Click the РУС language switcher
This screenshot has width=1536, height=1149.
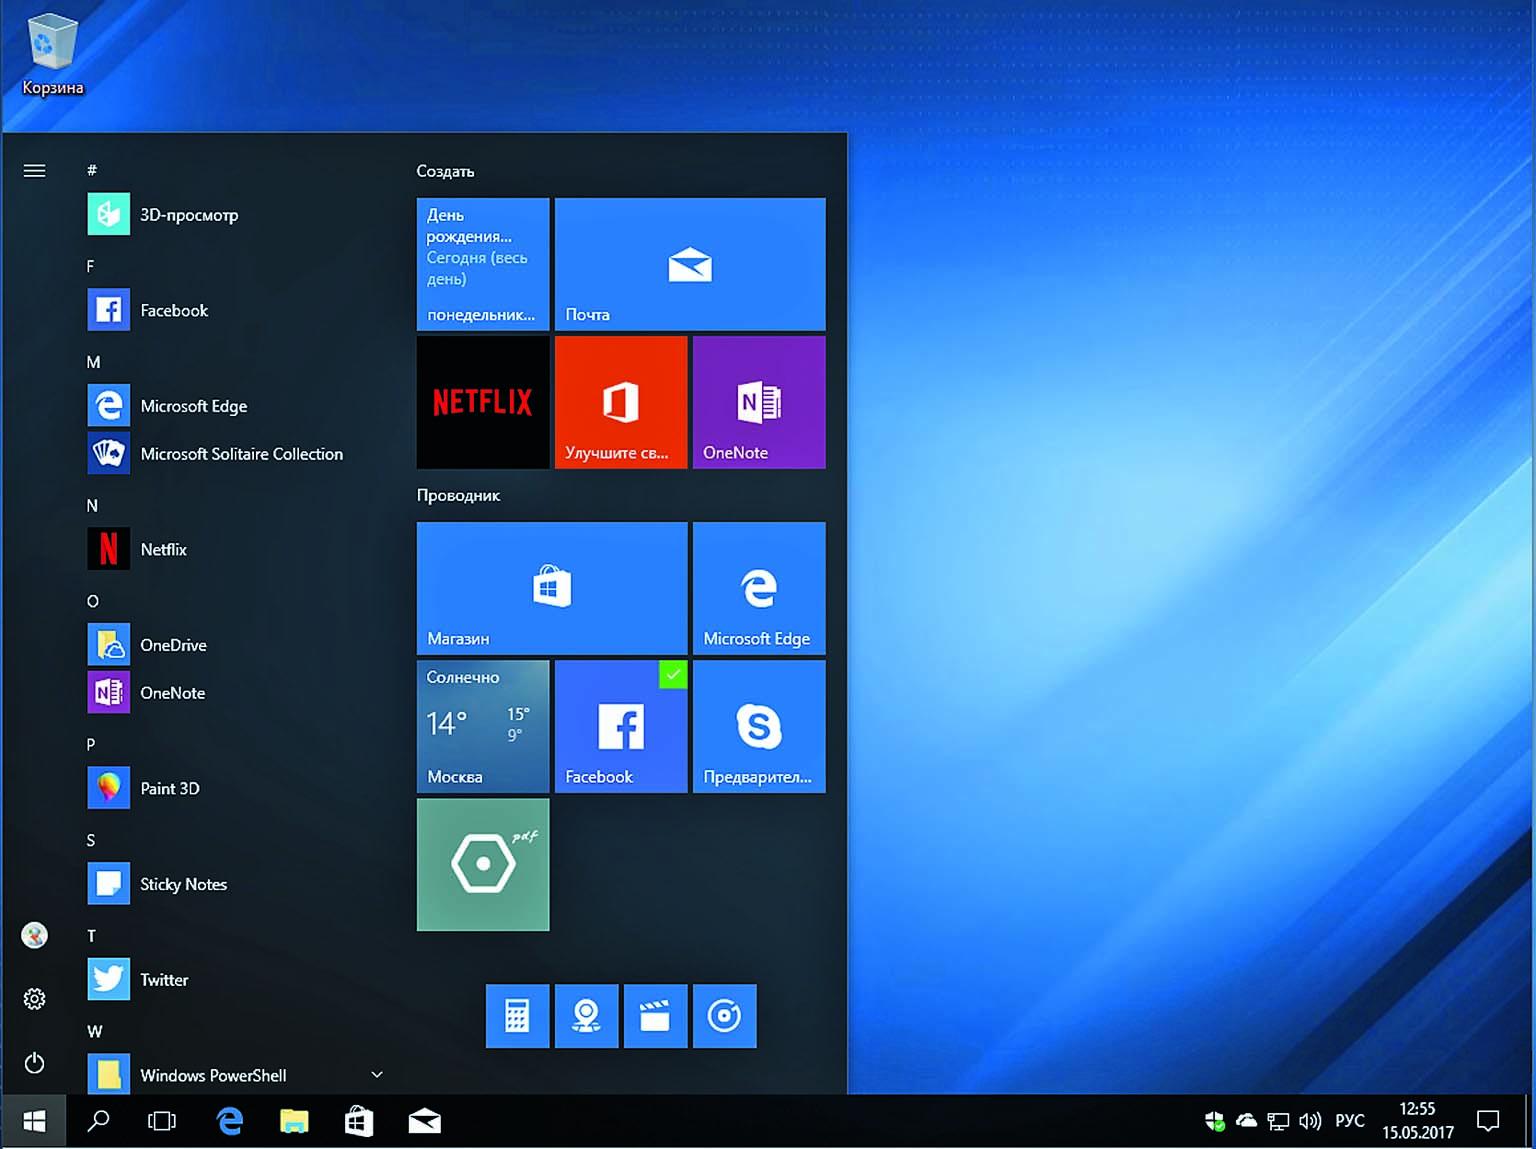[x=1349, y=1121]
